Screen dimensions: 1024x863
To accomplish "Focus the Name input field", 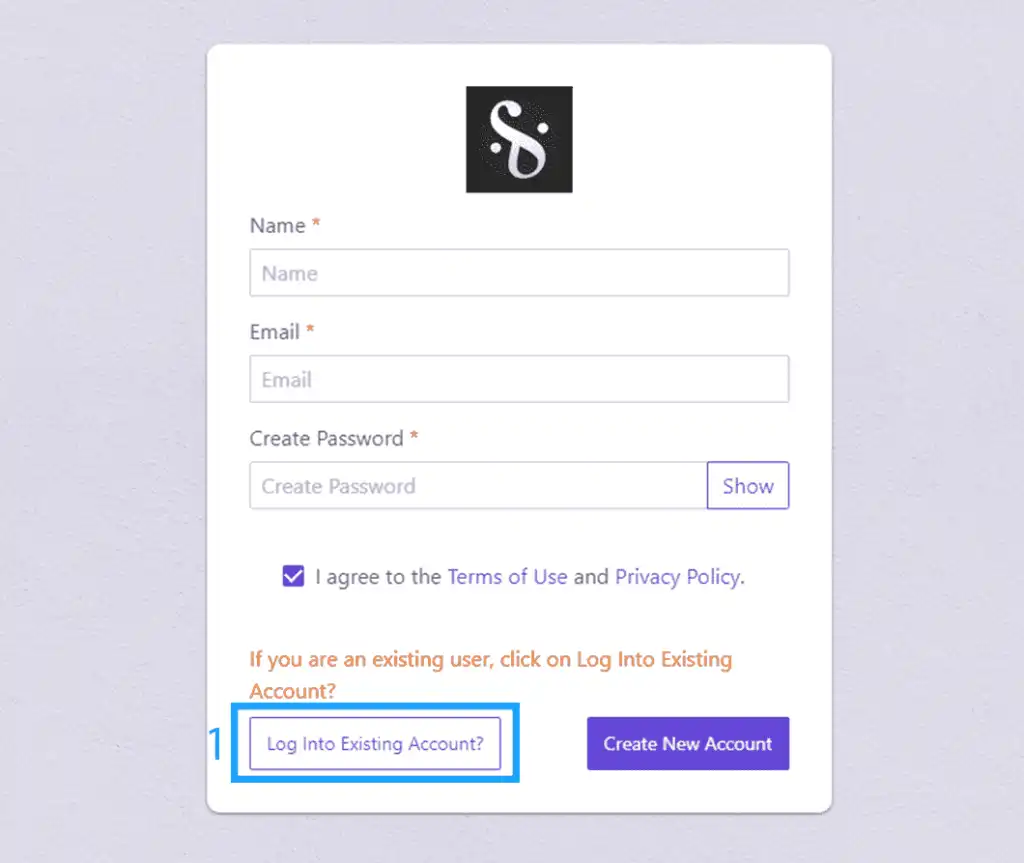I will pyautogui.click(x=519, y=273).
